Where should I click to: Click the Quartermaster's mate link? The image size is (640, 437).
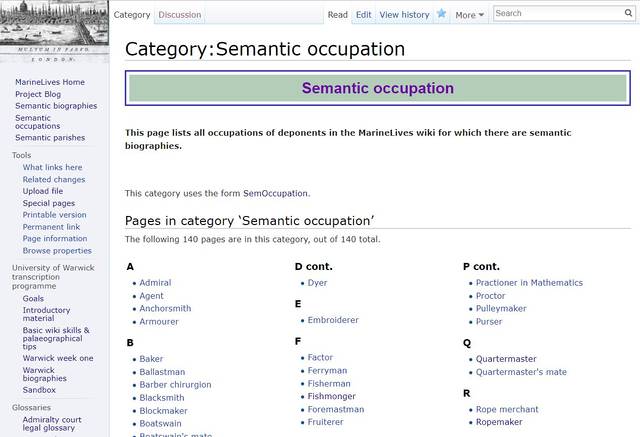(x=521, y=372)
